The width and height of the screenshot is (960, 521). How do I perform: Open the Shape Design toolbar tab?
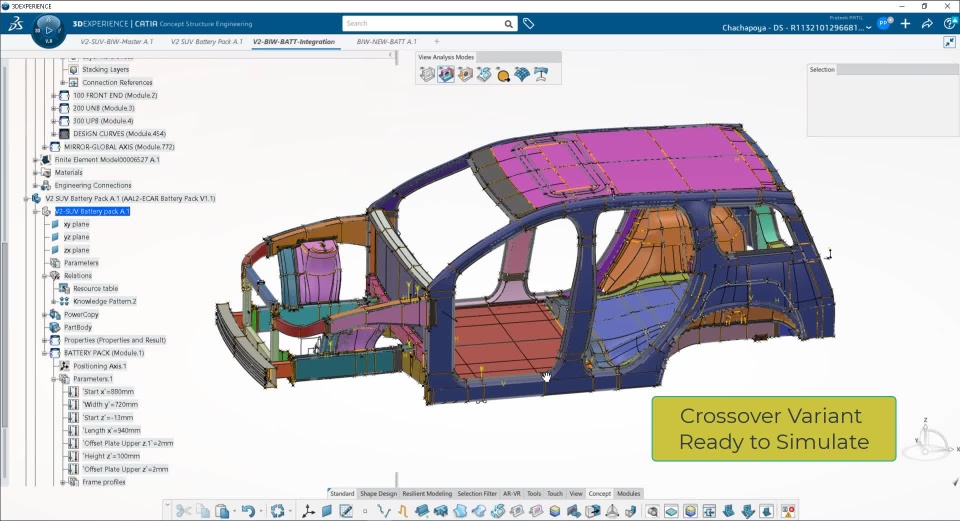pyautogui.click(x=378, y=493)
